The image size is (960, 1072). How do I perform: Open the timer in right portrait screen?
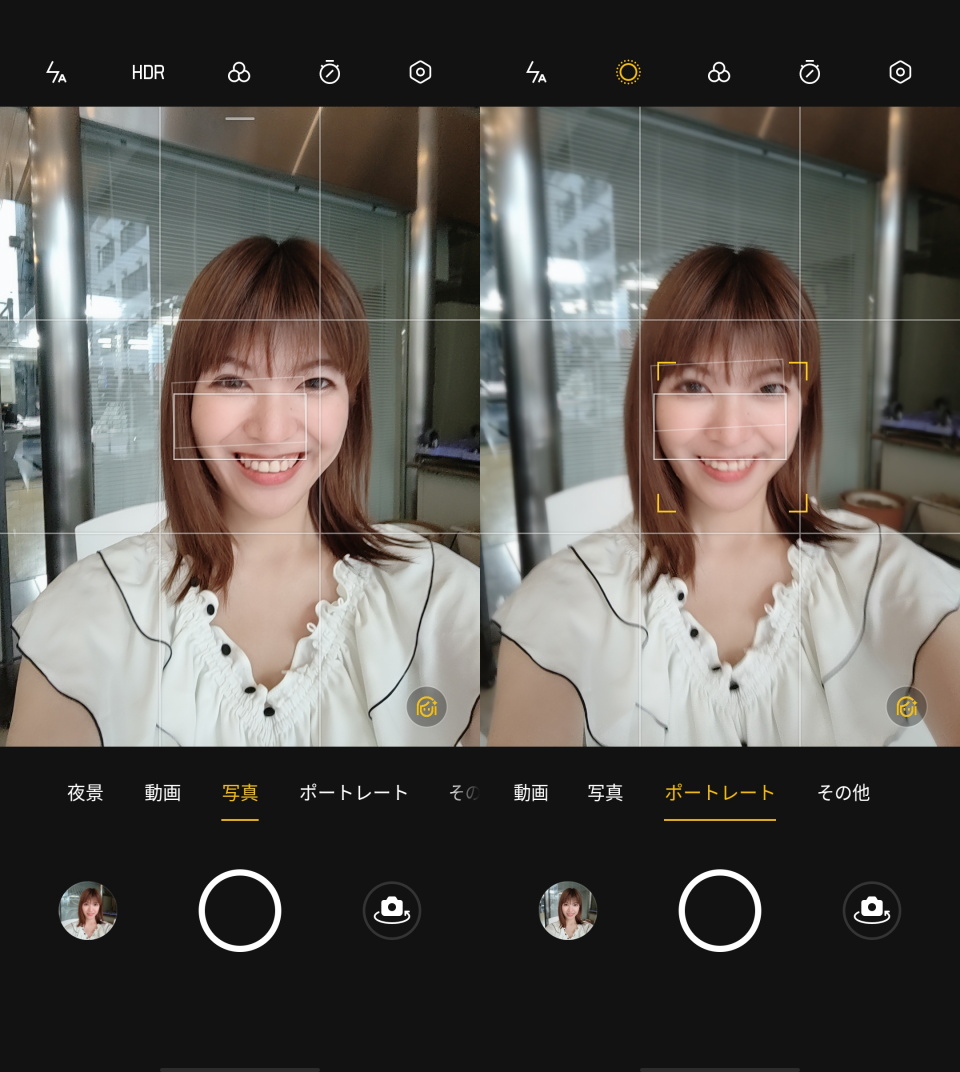click(x=810, y=72)
